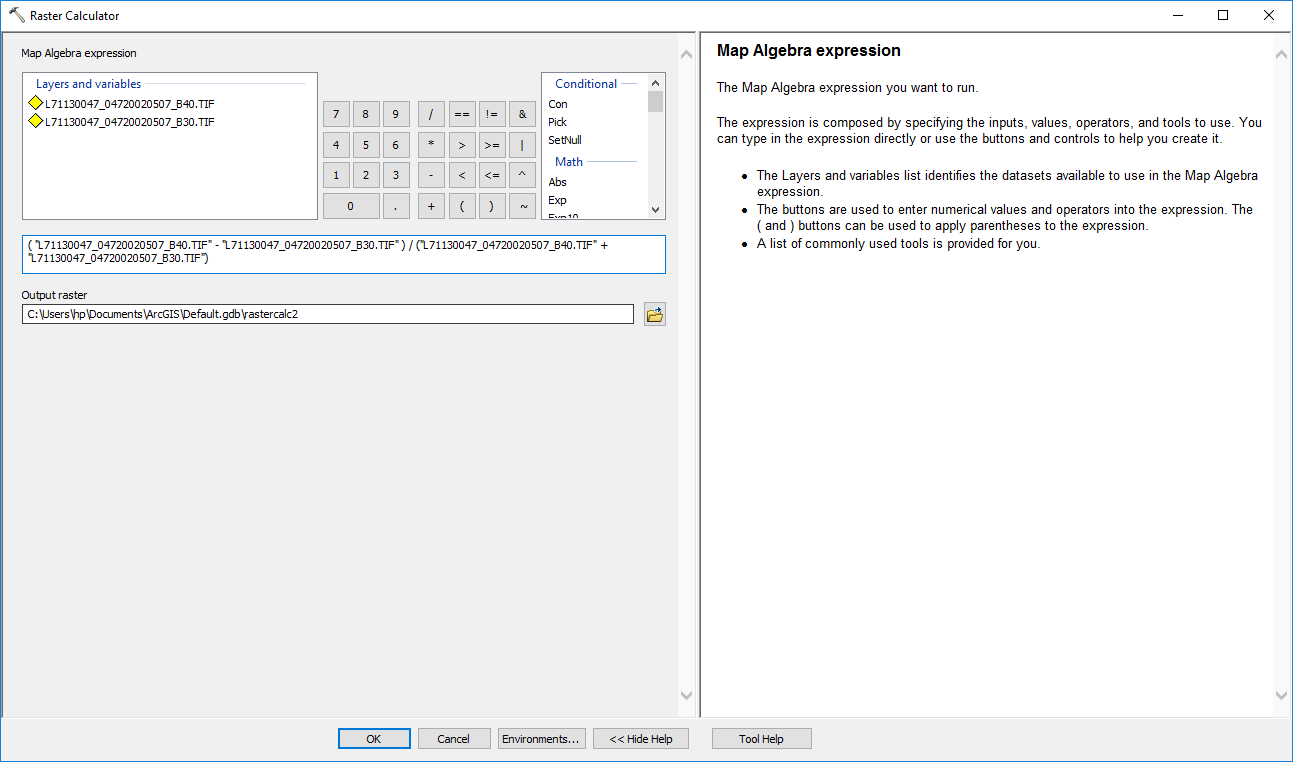Insert the Boolean And (&) operator
The image size is (1293, 762).
click(x=522, y=114)
